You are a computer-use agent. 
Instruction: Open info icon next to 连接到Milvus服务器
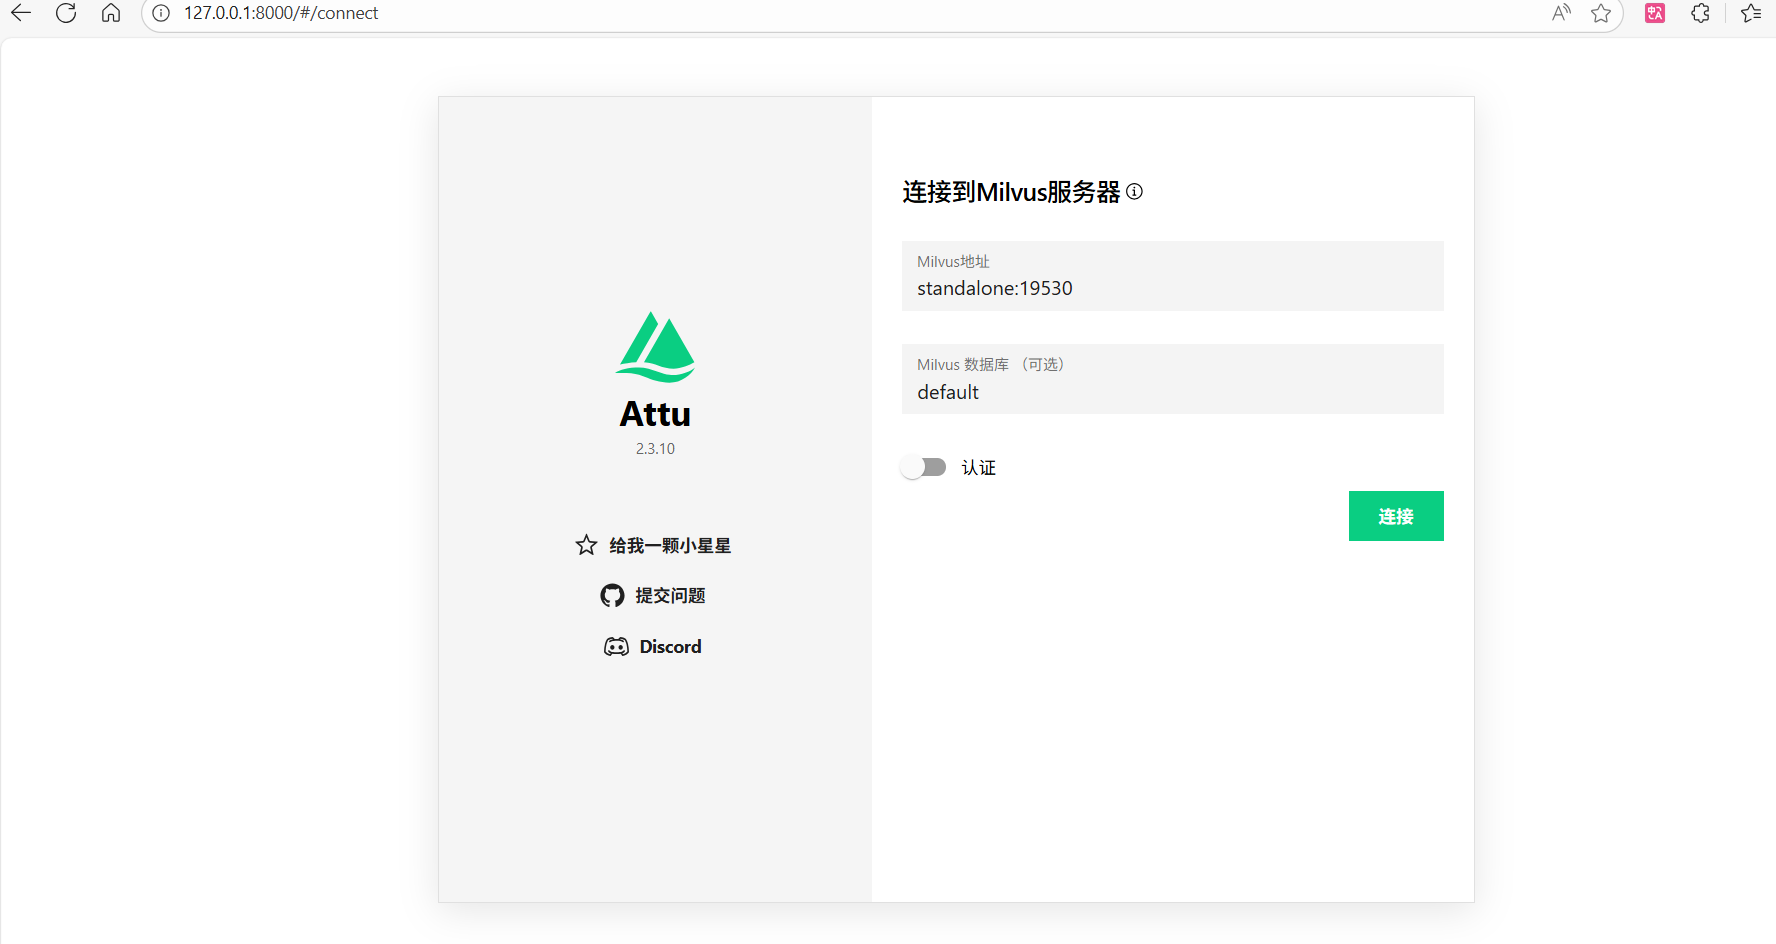[1134, 191]
